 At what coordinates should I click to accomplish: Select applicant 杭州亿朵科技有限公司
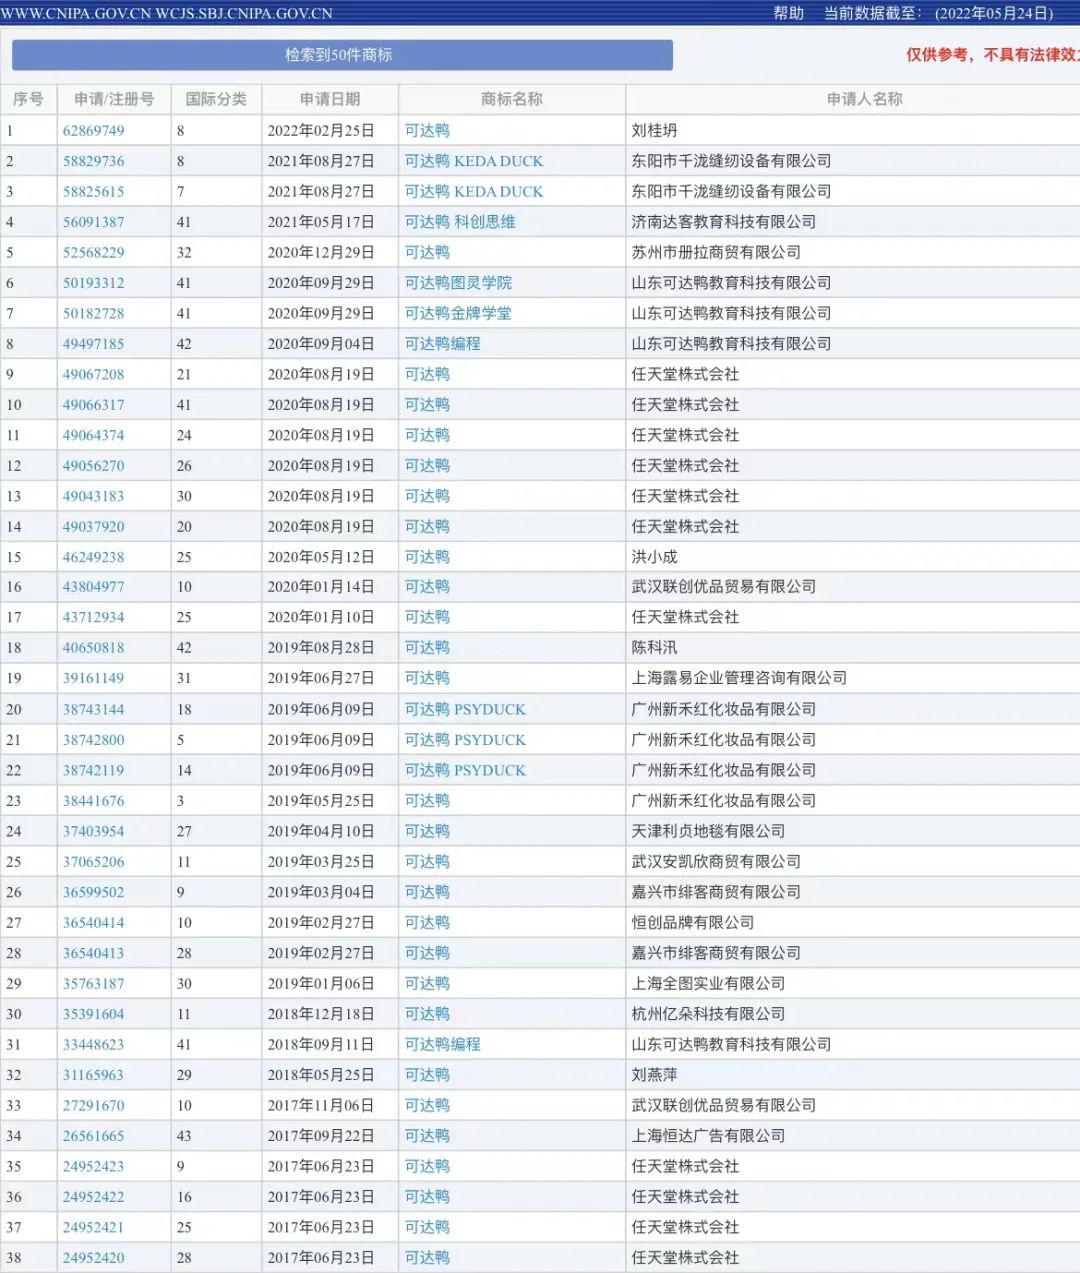708,1014
